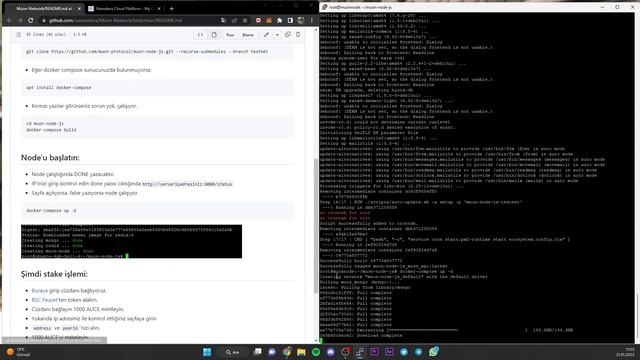Go back in the Chrome browser

click(x=9, y=20)
